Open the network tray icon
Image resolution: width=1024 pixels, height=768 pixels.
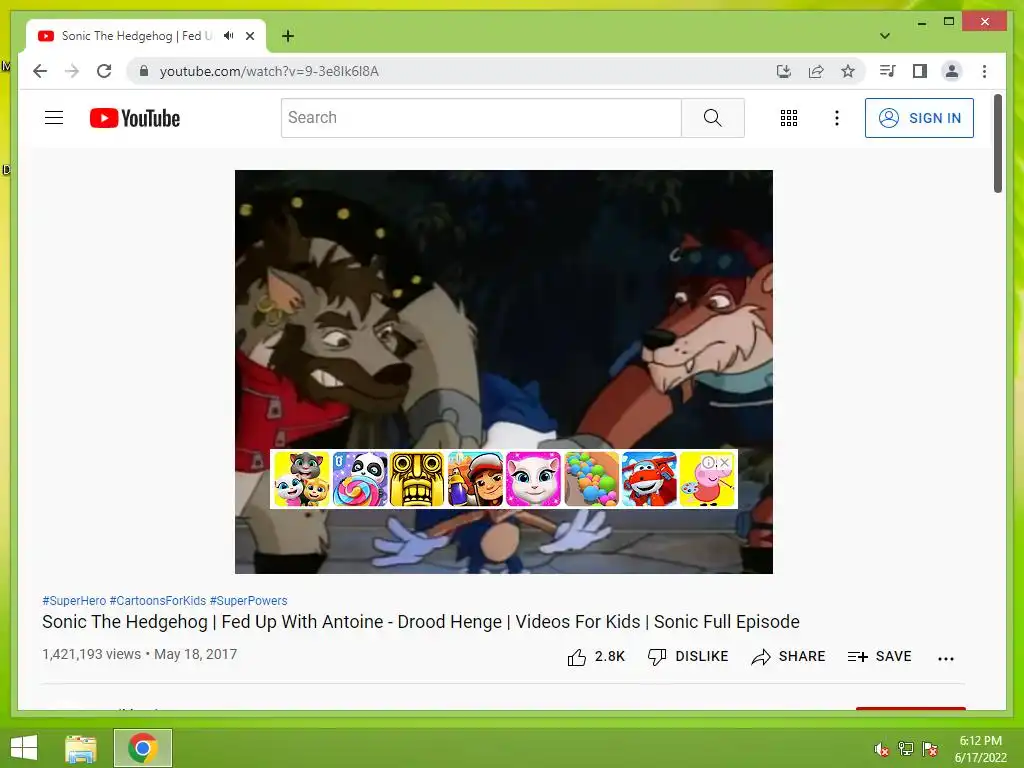pos(906,749)
